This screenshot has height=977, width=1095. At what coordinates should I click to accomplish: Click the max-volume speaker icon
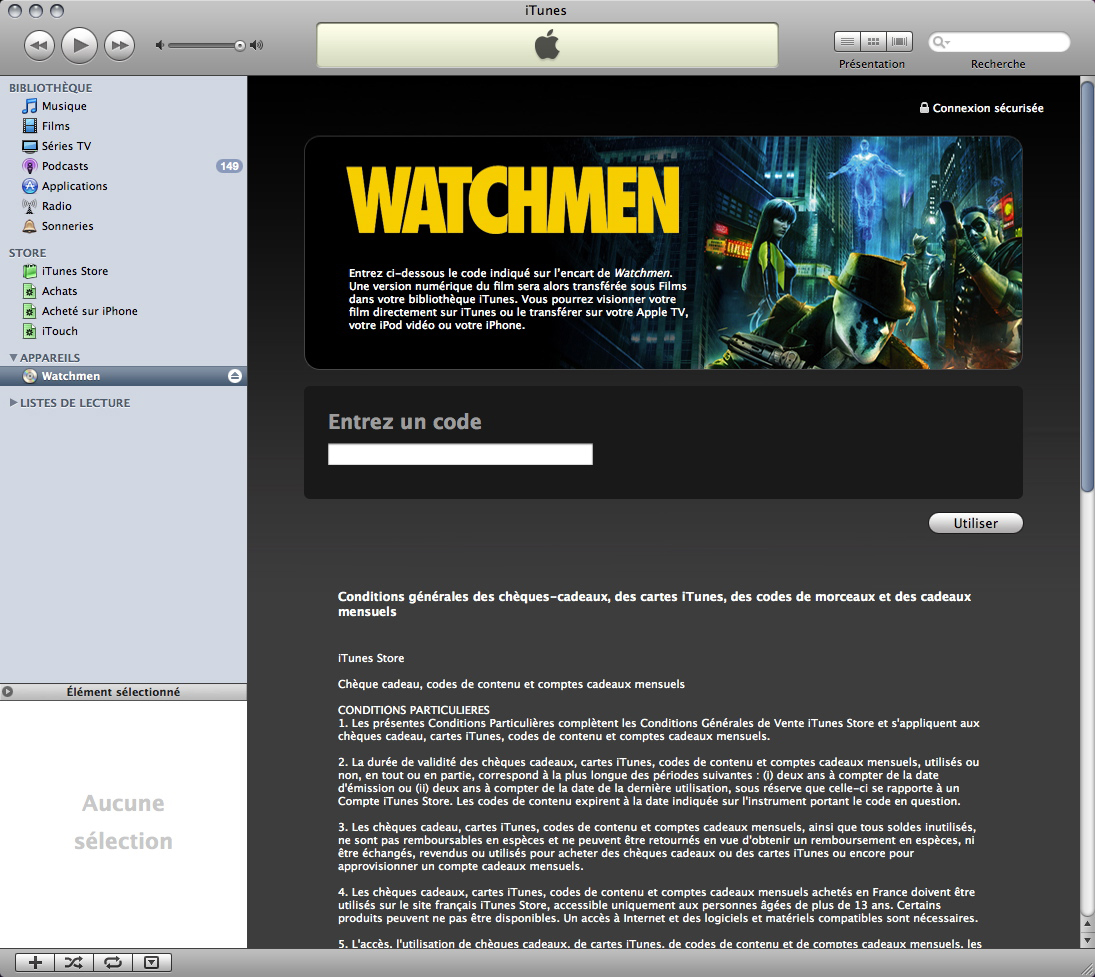point(257,45)
